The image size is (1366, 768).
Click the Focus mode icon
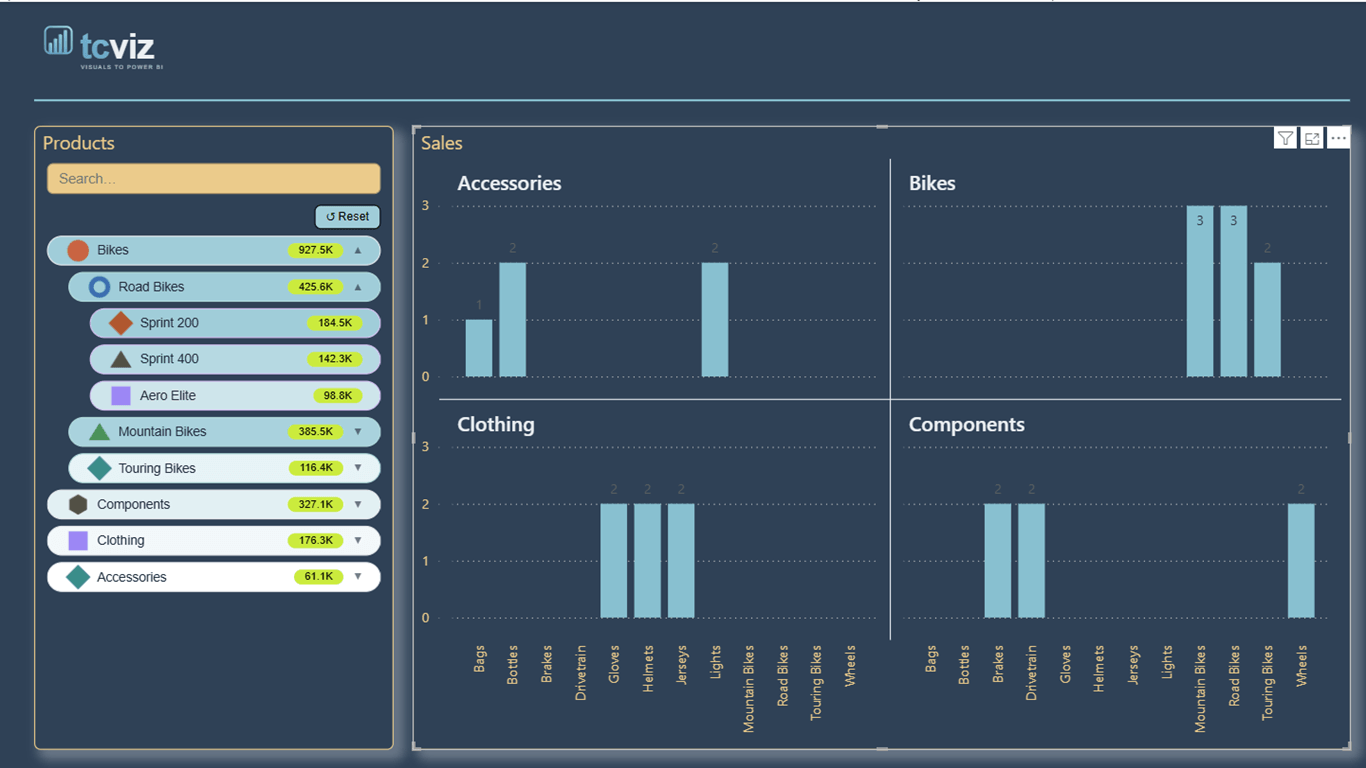[x=1312, y=139]
